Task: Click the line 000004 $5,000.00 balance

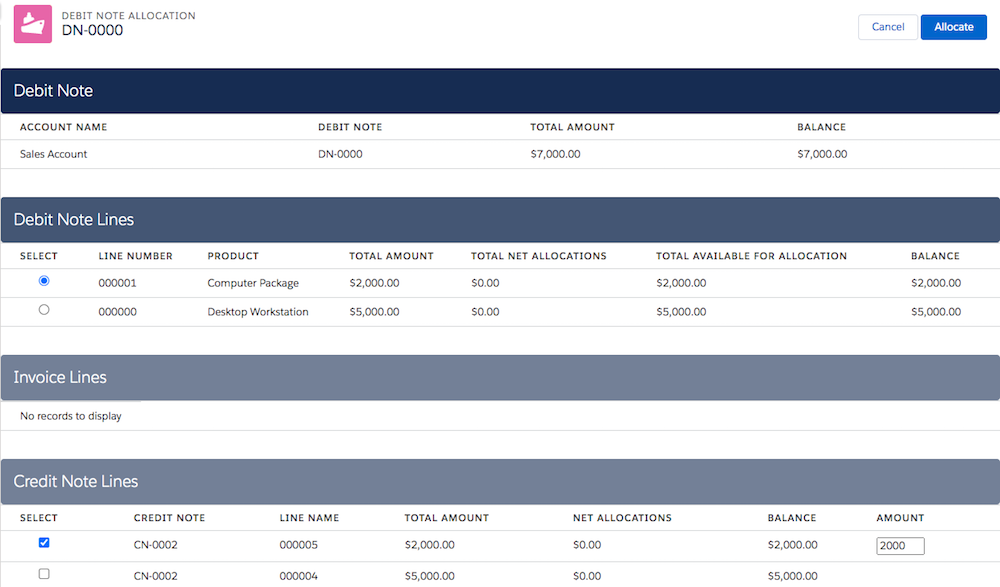Action: [793, 576]
